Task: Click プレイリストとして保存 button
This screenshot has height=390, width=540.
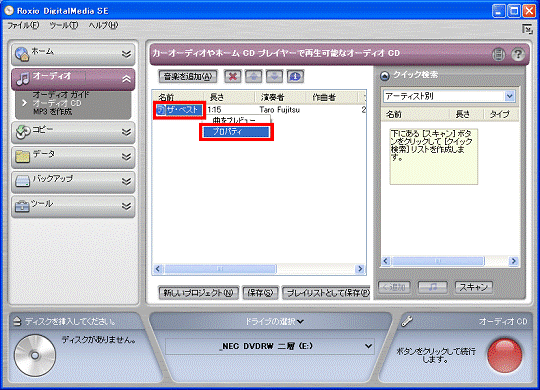Action: click(x=326, y=293)
